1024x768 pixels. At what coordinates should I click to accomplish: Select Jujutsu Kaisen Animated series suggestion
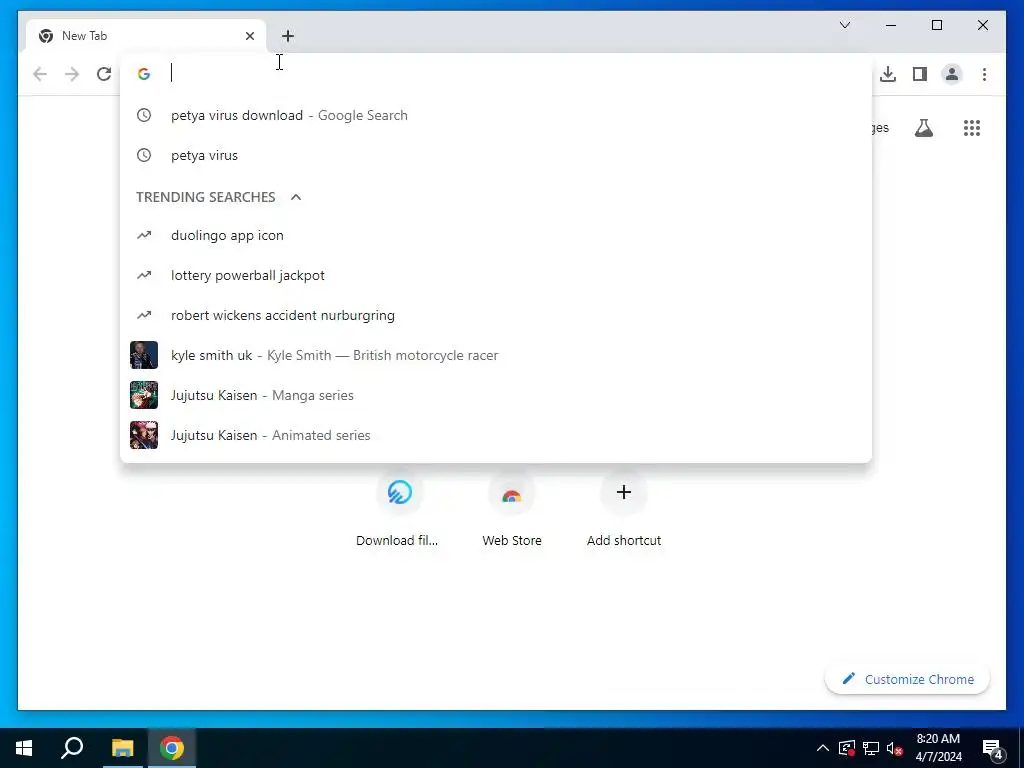(x=496, y=435)
